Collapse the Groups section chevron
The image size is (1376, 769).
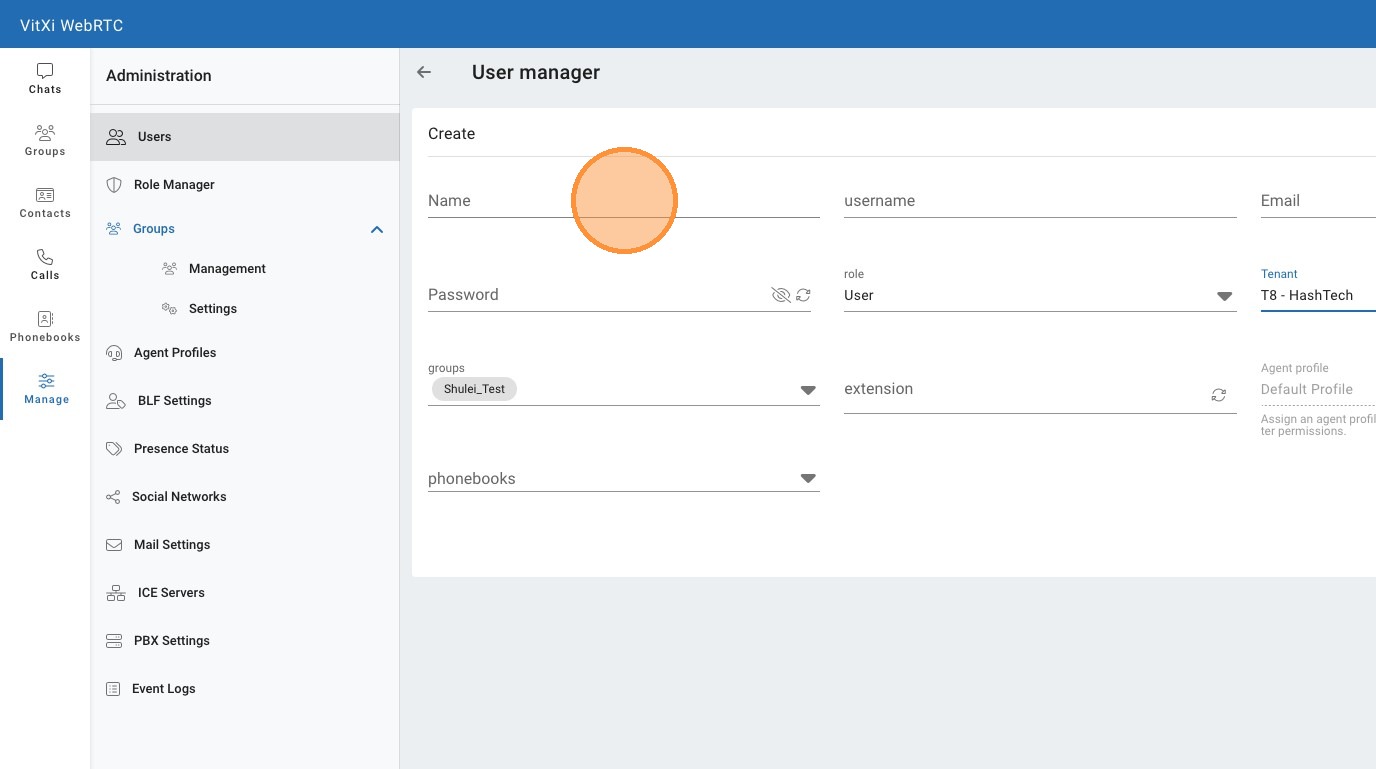pyautogui.click(x=377, y=230)
